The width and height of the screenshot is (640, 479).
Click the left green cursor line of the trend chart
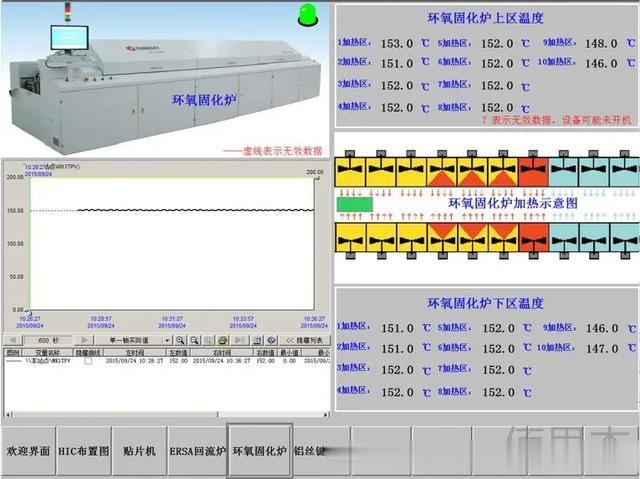[x=29, y=244]
